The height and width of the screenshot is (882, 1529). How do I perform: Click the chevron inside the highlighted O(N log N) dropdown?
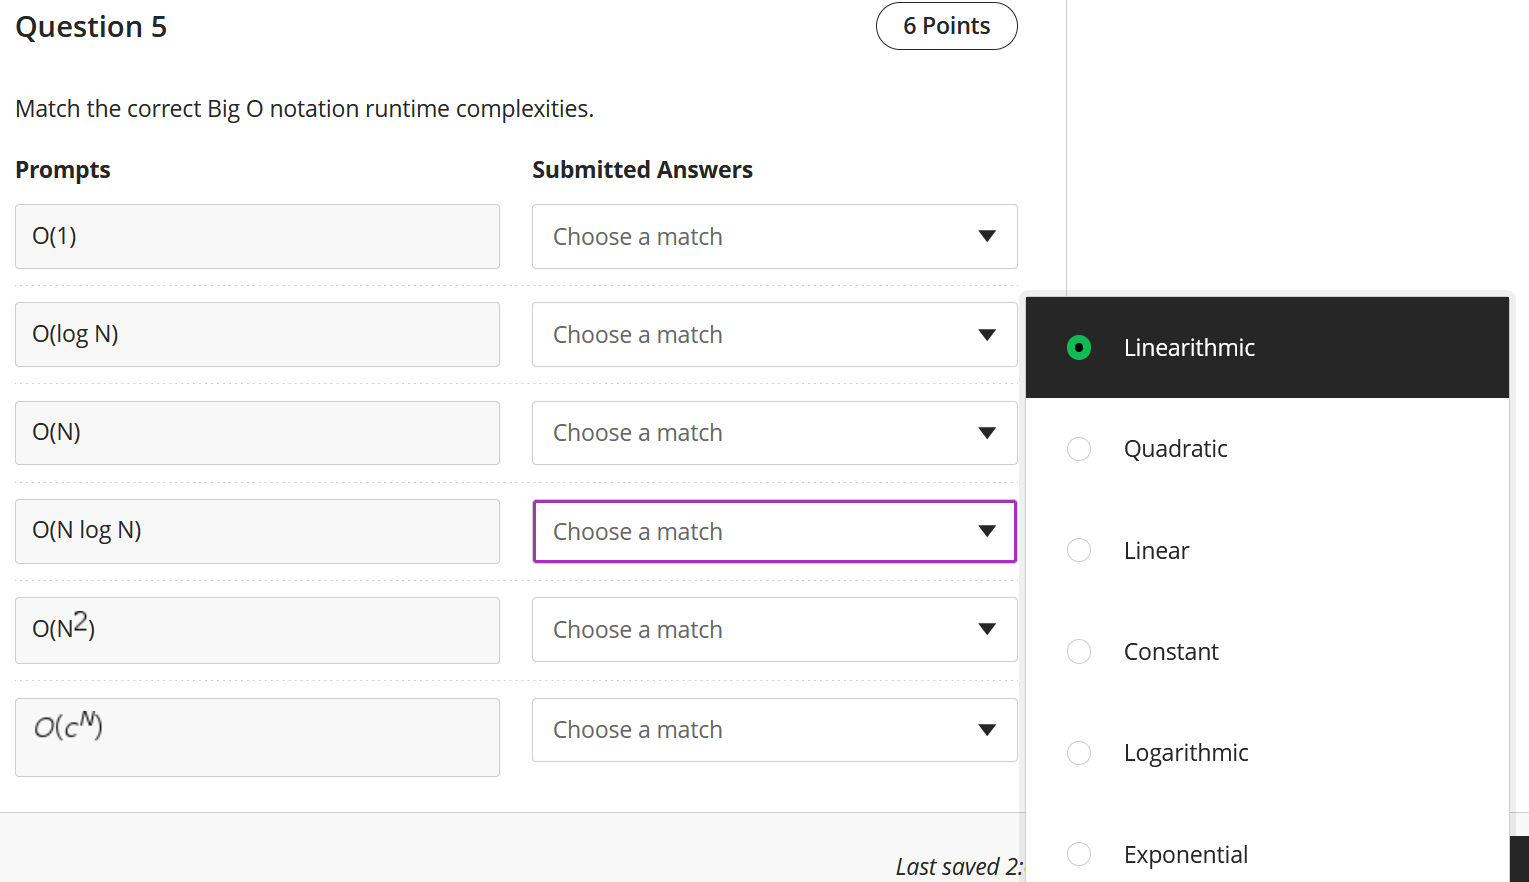pos(987,531)
